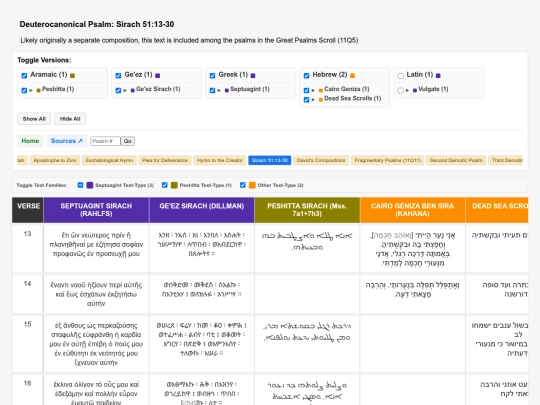Toggle the Cairo Geniza (1) checkbox
This screenshot has width=540, height=405.
point(306,90)
